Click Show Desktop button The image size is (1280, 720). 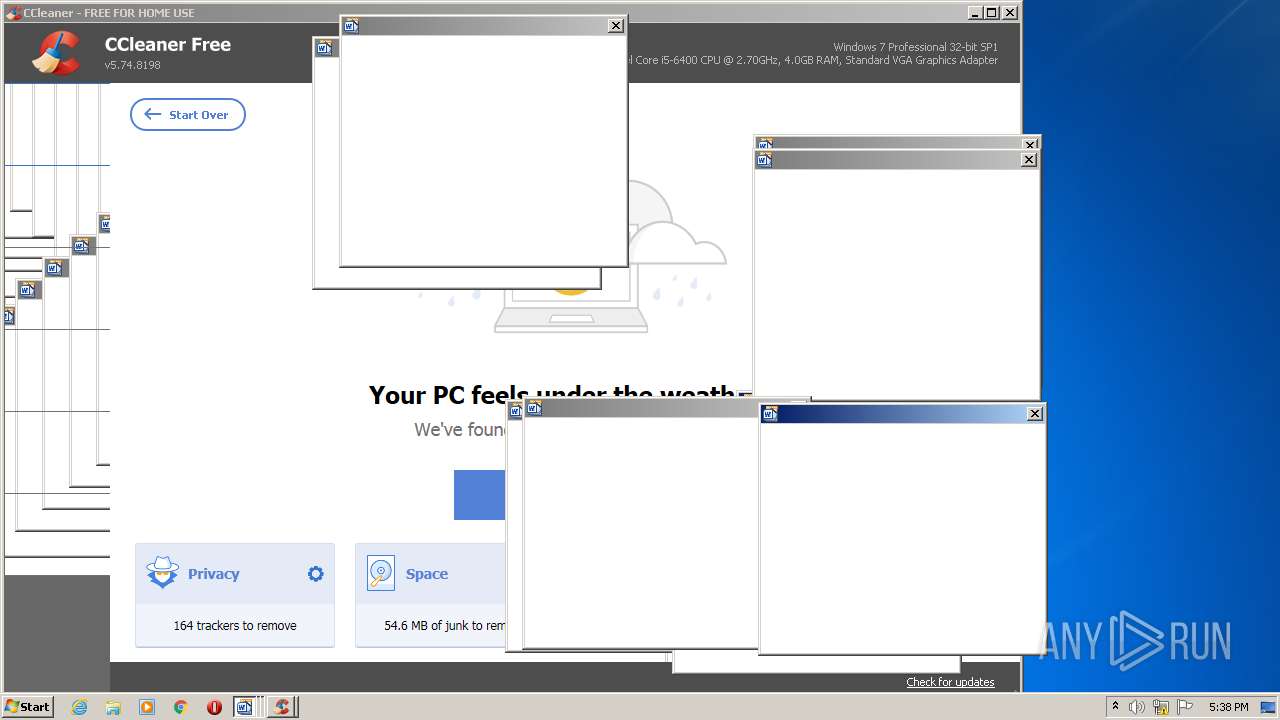[1269, 707]
